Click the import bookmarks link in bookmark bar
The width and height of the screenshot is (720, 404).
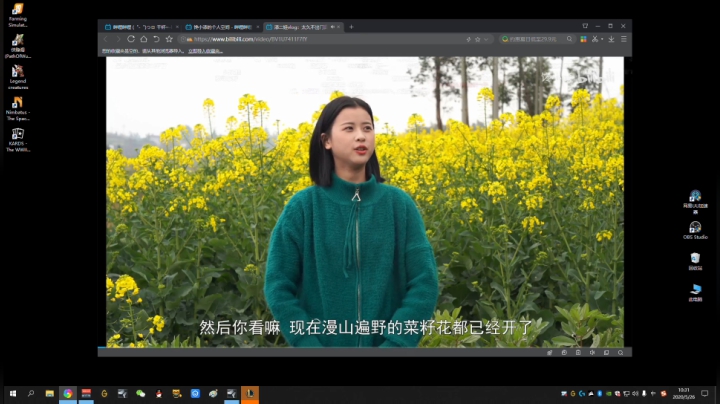[x=205, y=51]
